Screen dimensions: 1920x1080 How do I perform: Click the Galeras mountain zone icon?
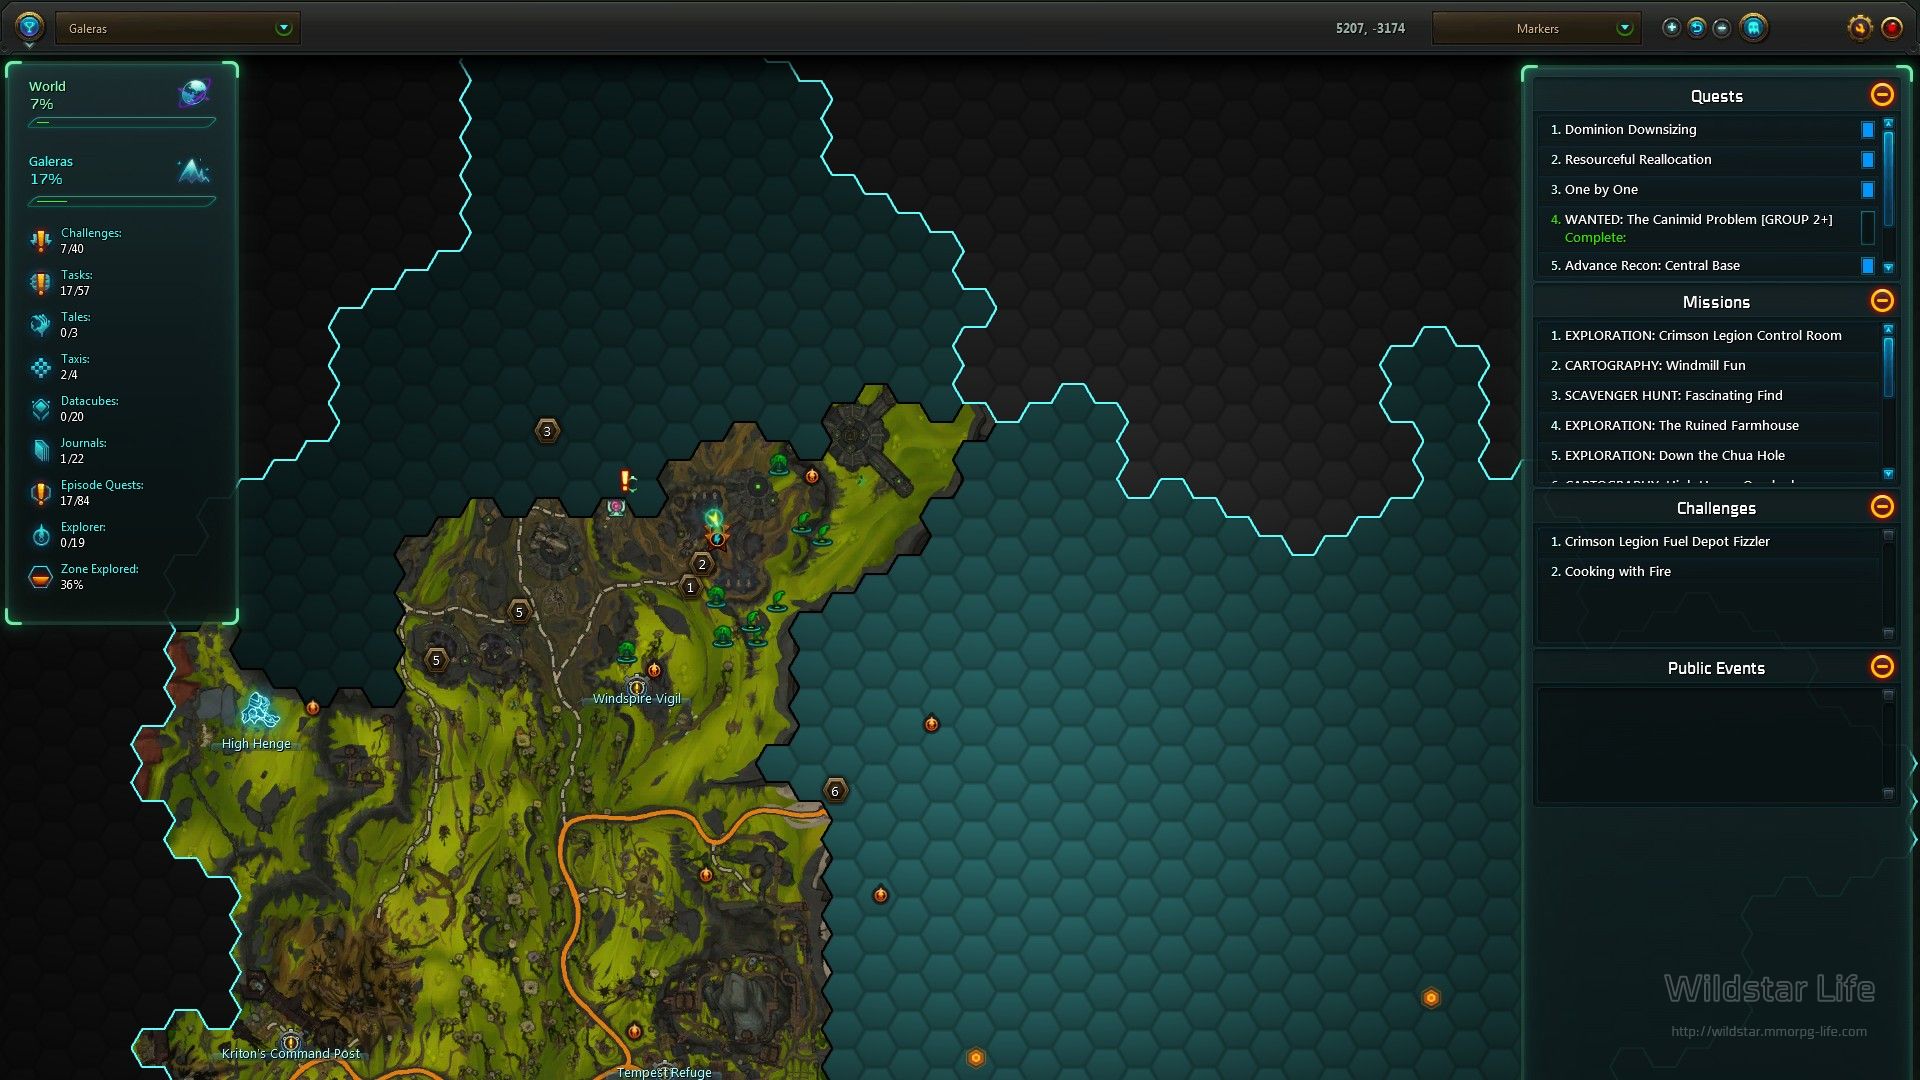pyautogui.click(x=194, y=171)
